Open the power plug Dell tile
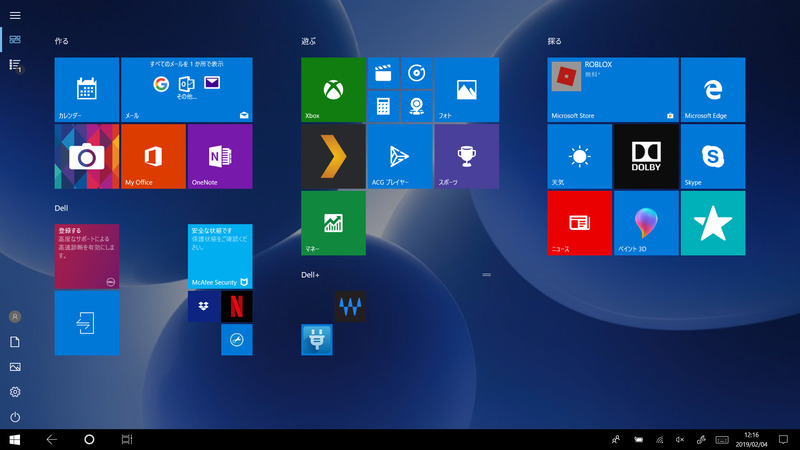Screen dimensions: 800x450 point(317,340)
